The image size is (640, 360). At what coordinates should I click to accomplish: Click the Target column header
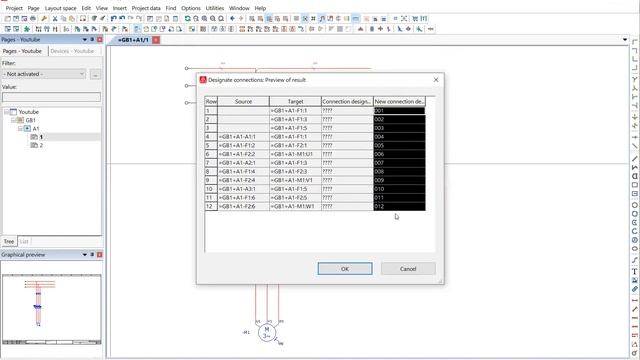(295, 101)
